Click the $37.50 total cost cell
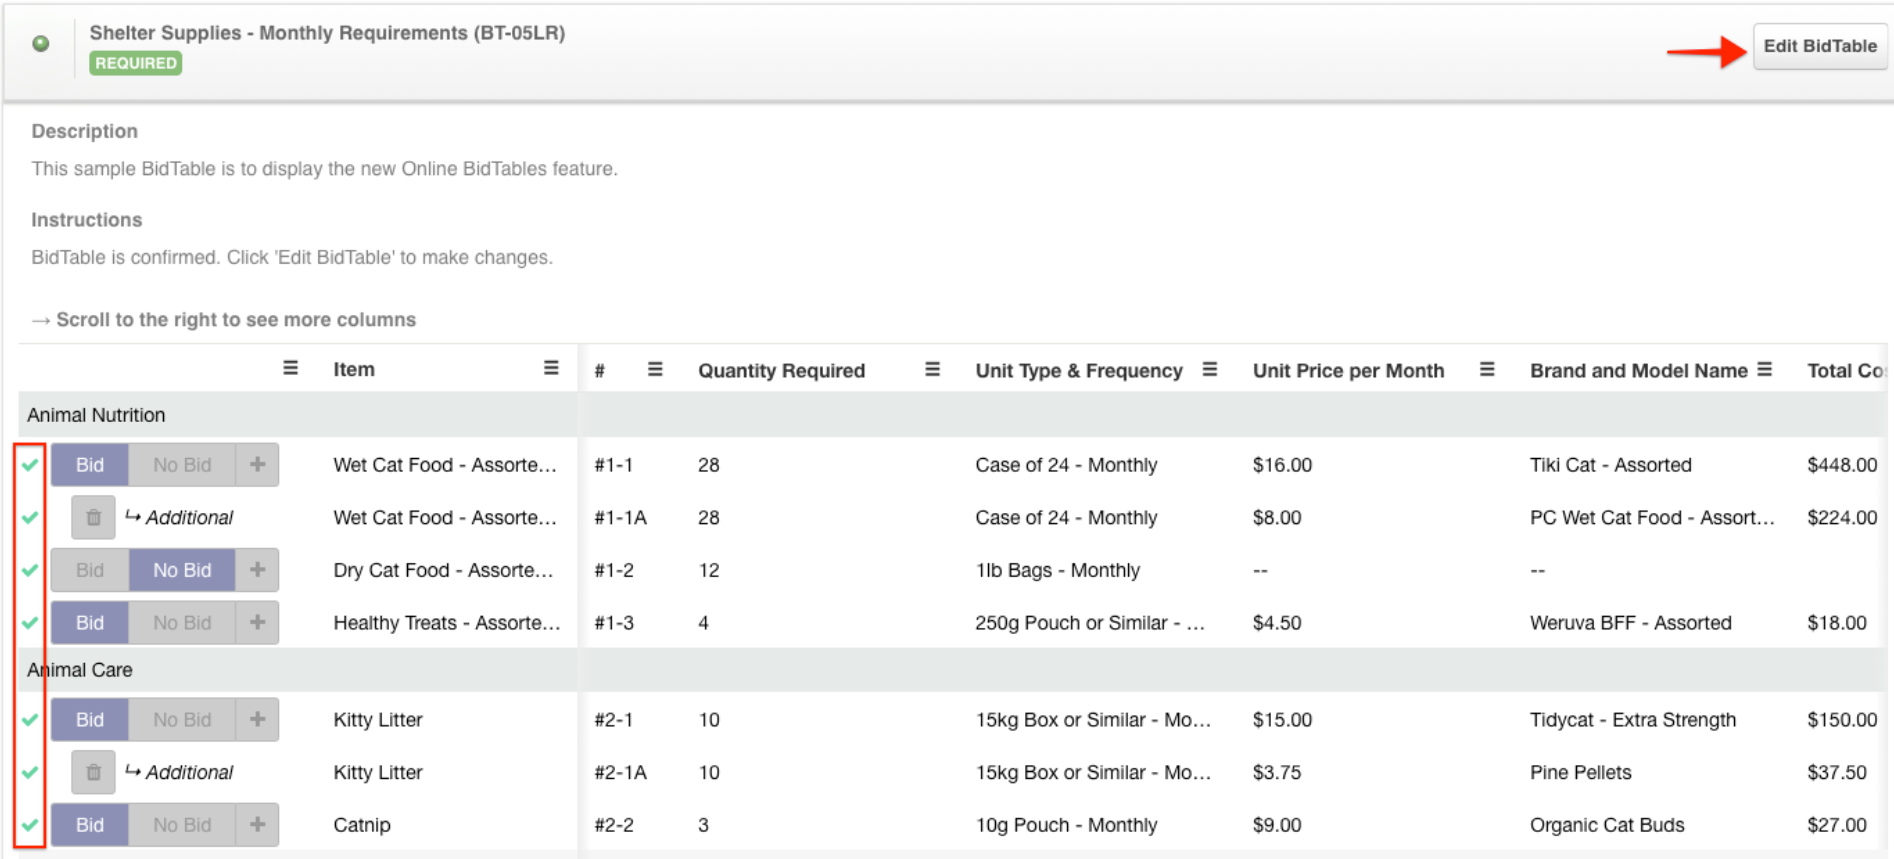 [1836, 772]
